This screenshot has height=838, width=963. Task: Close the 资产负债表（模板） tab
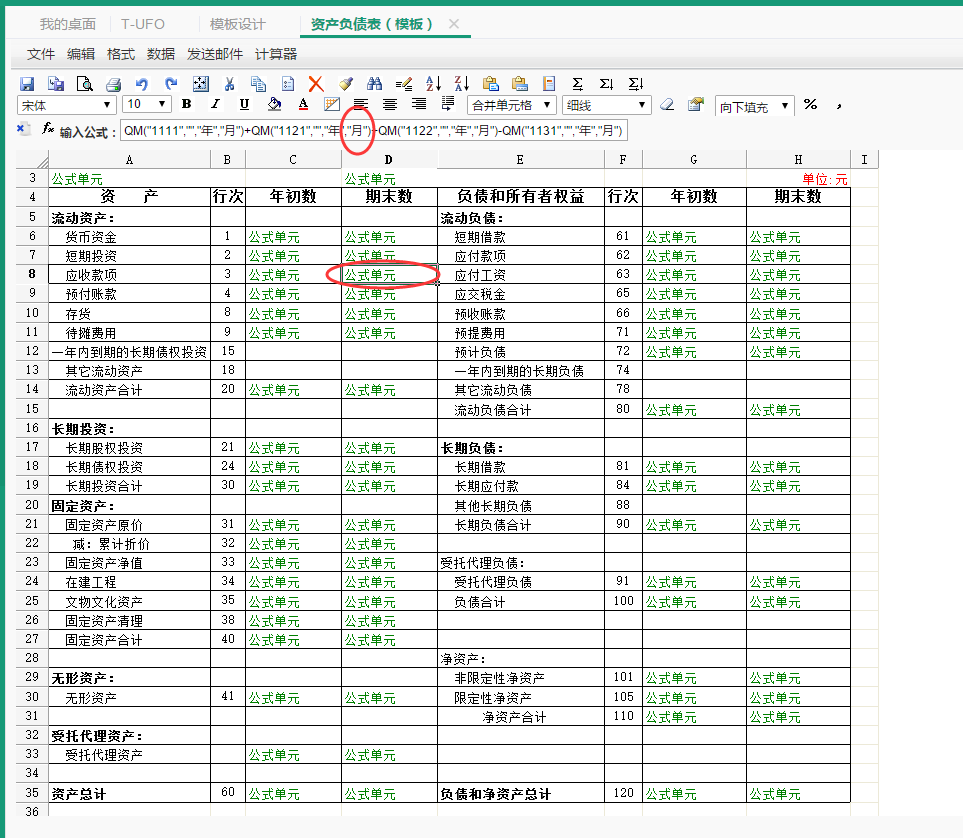[x=454, y=24]
